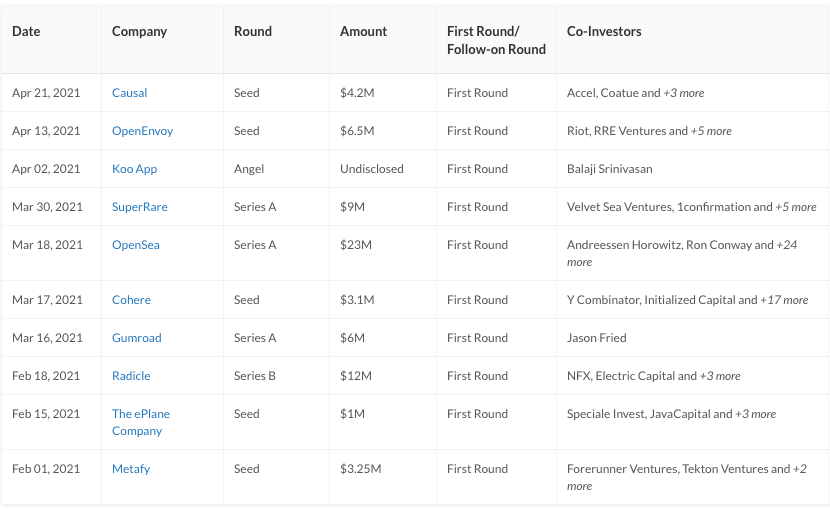Show '+5 more' co-investors for SuperRare
The height and width of the screenshot is (510, 830).
tap(796, 207)
